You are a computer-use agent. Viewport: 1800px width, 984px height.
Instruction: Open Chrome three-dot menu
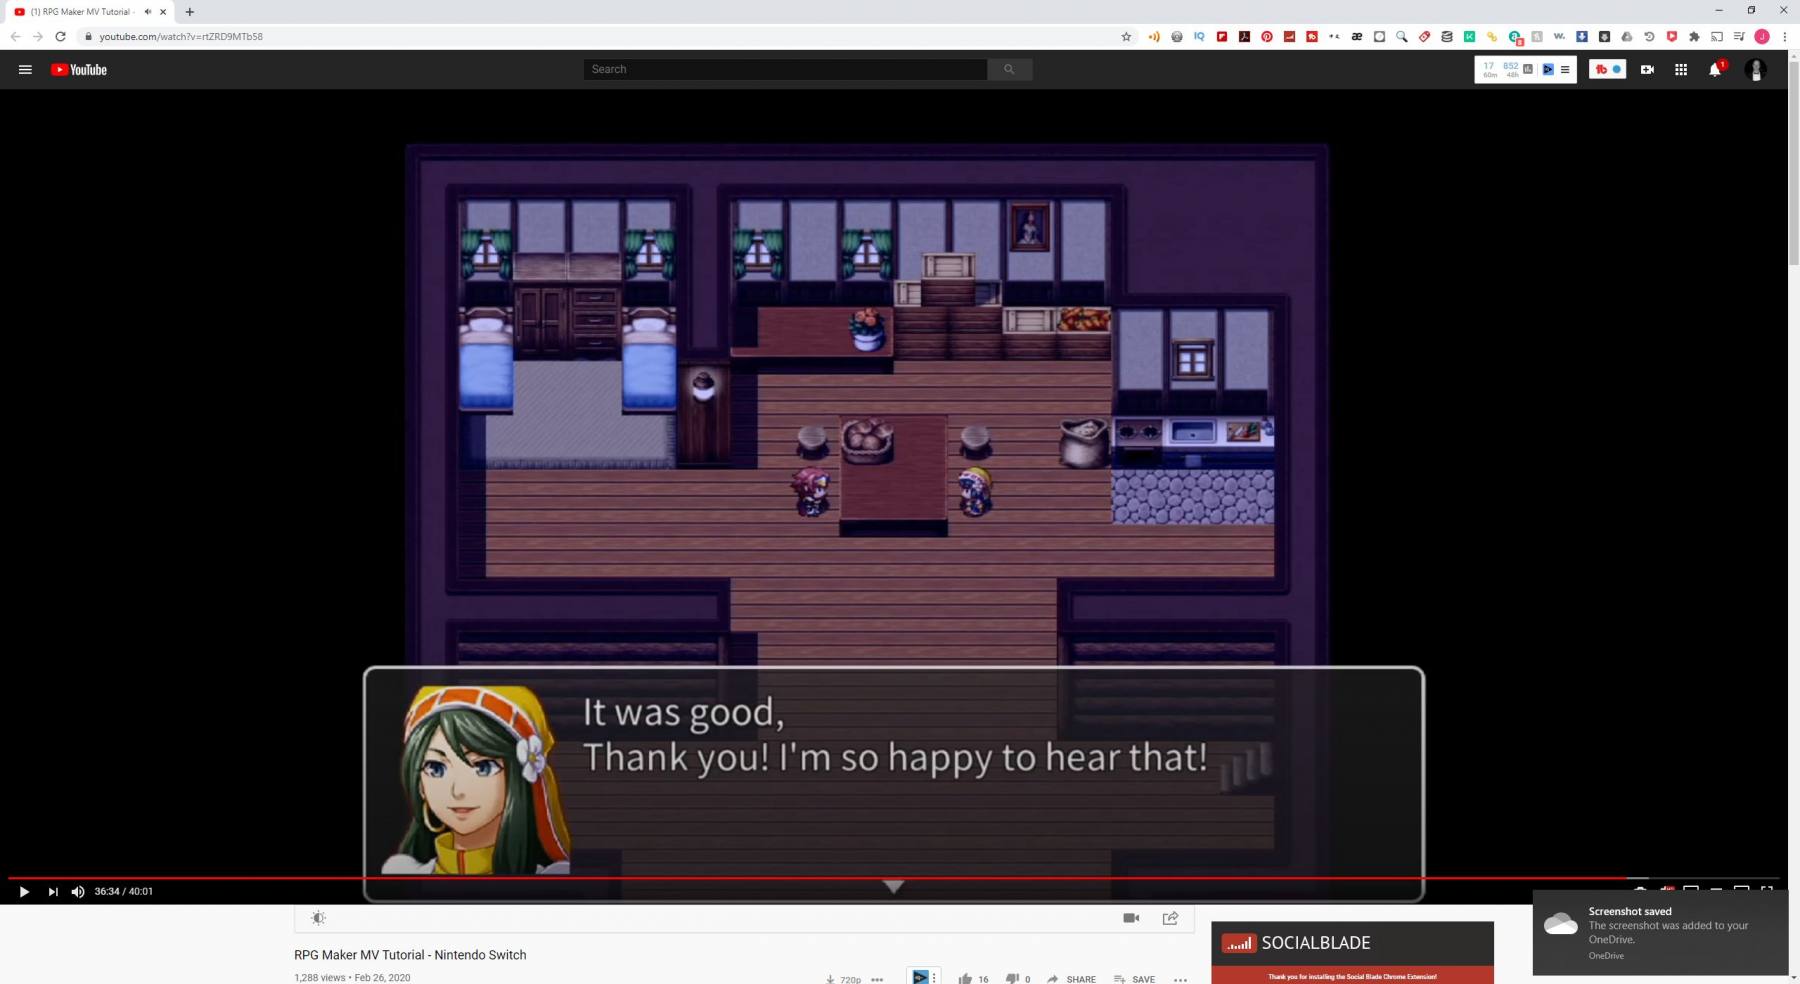pyautogui.click(x=1785, y=37)
